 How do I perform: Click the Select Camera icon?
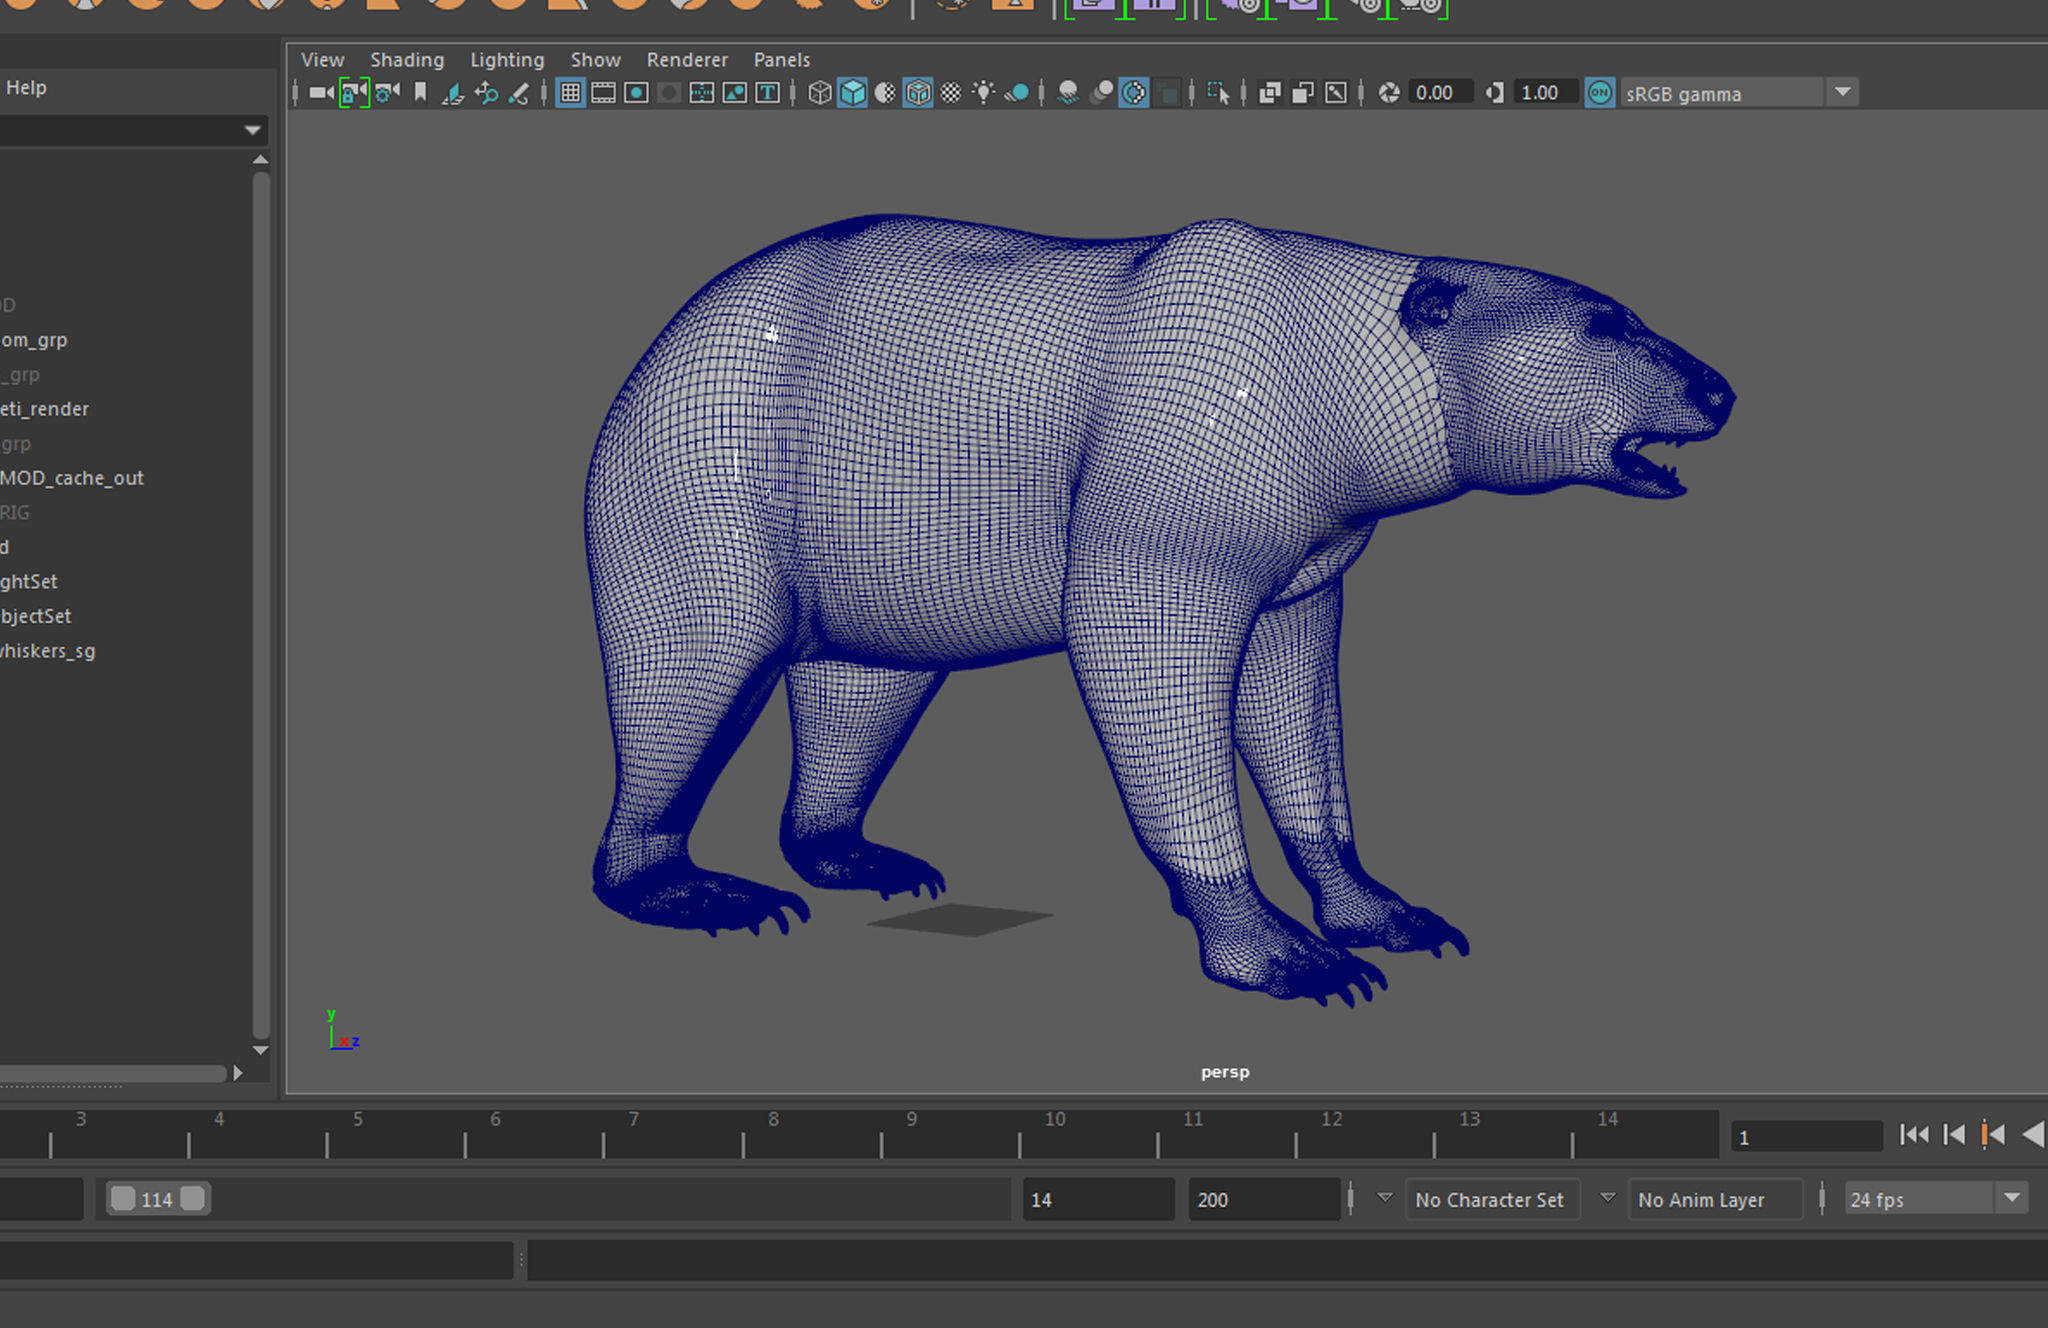point(321,93)
